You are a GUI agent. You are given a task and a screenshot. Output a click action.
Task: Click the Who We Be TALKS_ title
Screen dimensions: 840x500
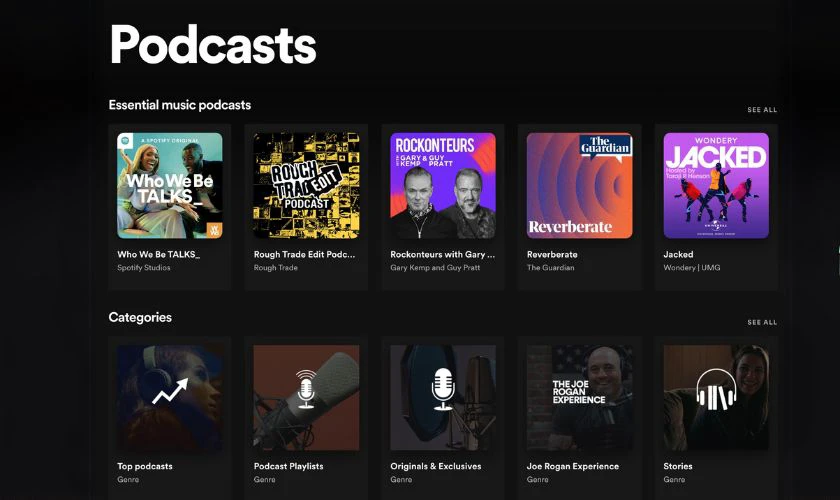[159, 255]
